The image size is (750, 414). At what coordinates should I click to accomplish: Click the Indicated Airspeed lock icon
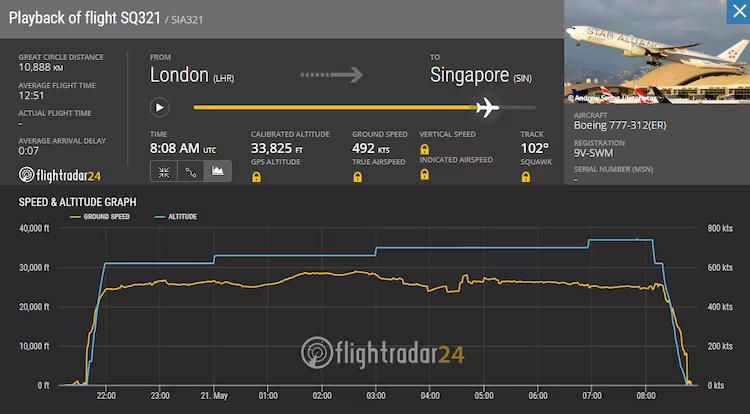click(x=425, y=175)
